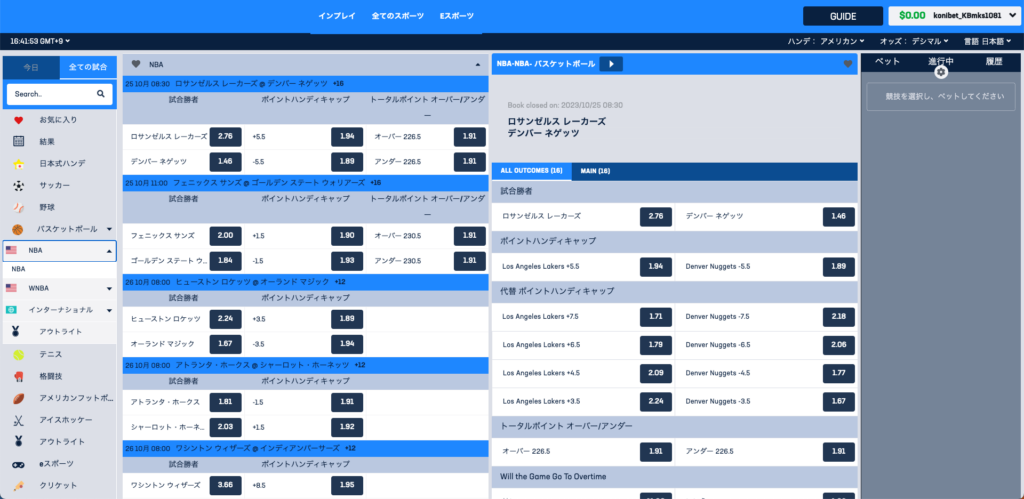The height and width of the screenshot is (499, 1024).
Task: Collapse the NBA match list arrow
Action: pyautogui.click(x=477, y=65)
